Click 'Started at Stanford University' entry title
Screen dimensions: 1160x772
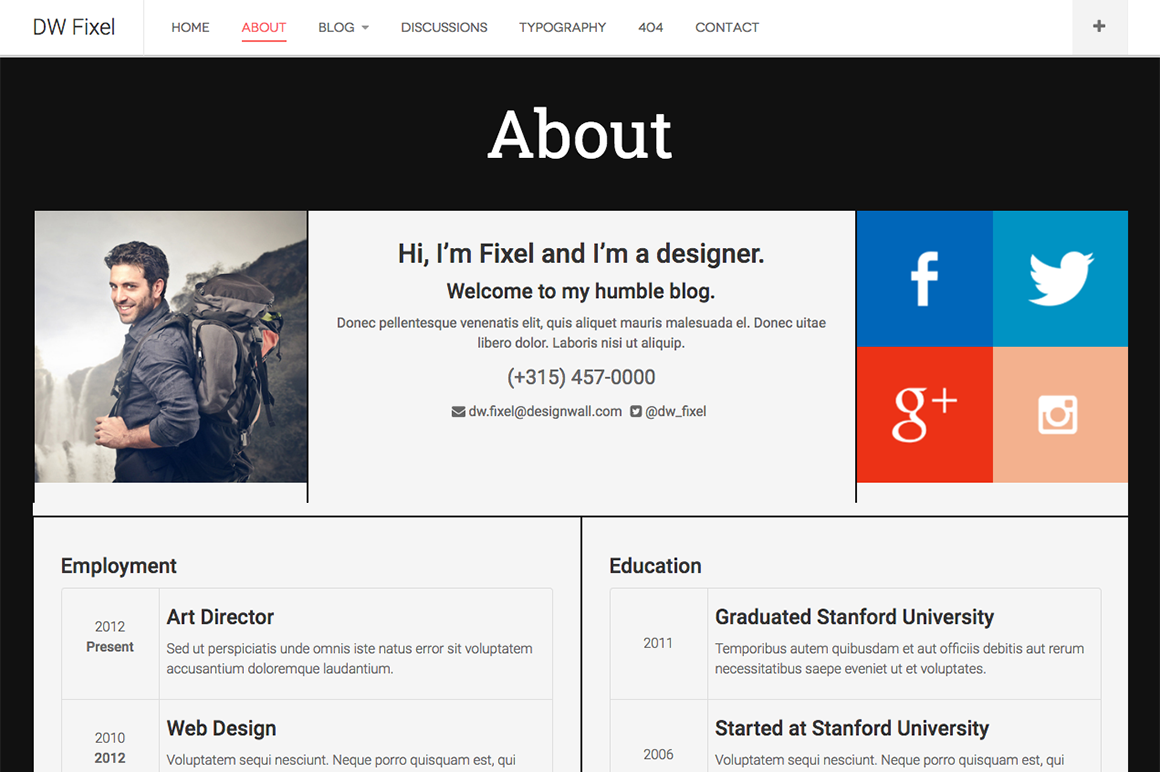852,728
